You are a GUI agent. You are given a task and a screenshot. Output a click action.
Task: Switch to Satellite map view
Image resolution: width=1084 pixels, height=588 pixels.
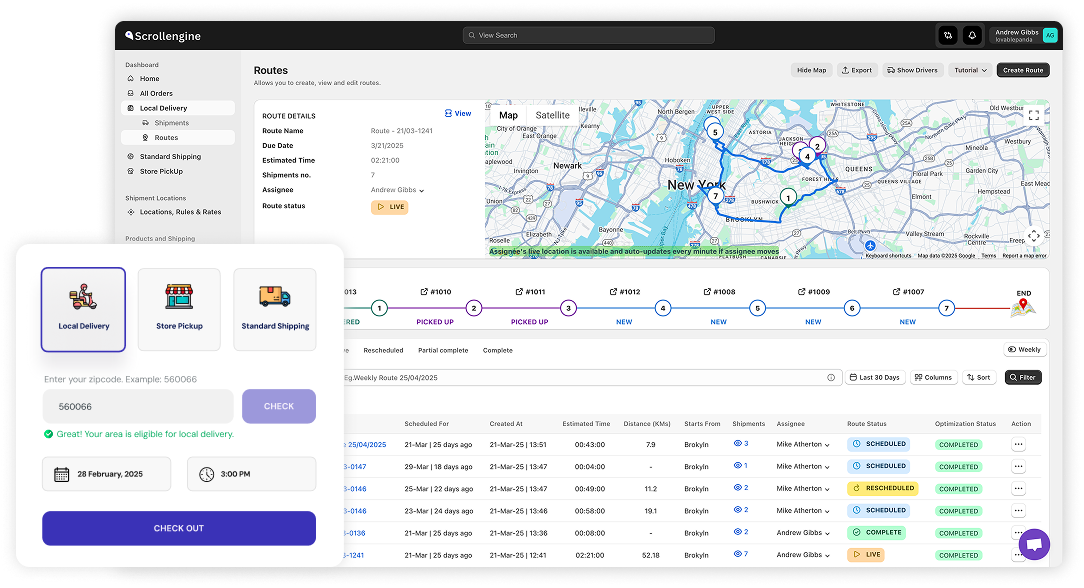[x=552, y=115]
